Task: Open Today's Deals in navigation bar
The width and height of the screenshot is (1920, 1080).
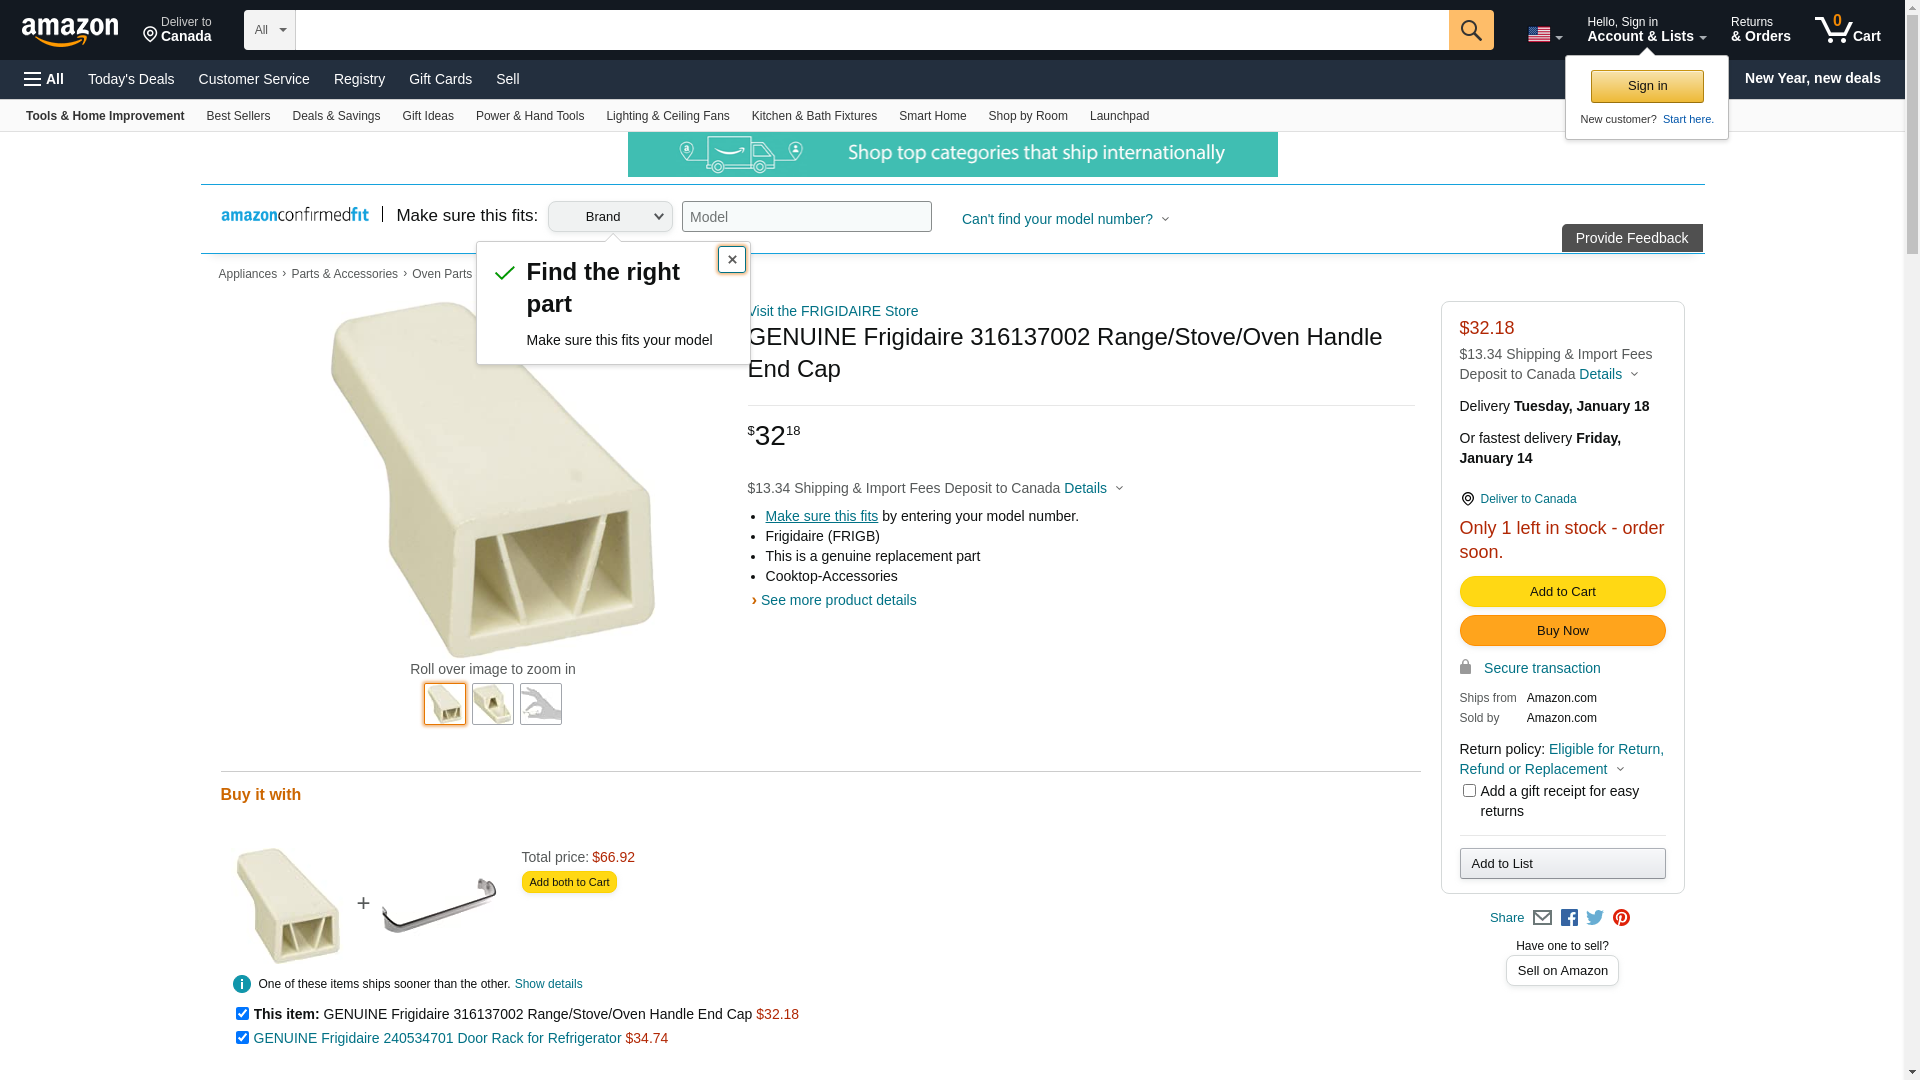Action: click(x=131, y=79)
